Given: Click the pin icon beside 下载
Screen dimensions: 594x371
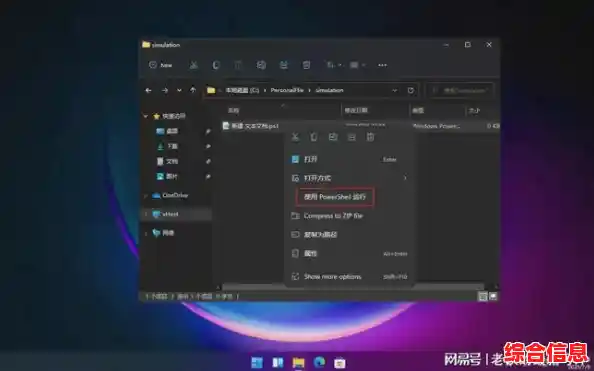Looking at the screenshot, I should click(x=208, y=146).
